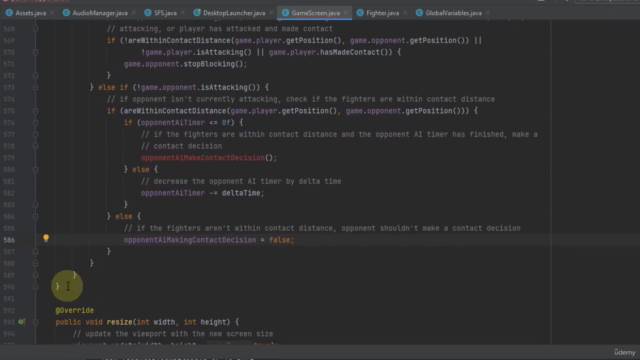The height and width of the screenshot is (360, 640).
Task: Click the fold end marker on line 583
Action: tap(36, 204)
